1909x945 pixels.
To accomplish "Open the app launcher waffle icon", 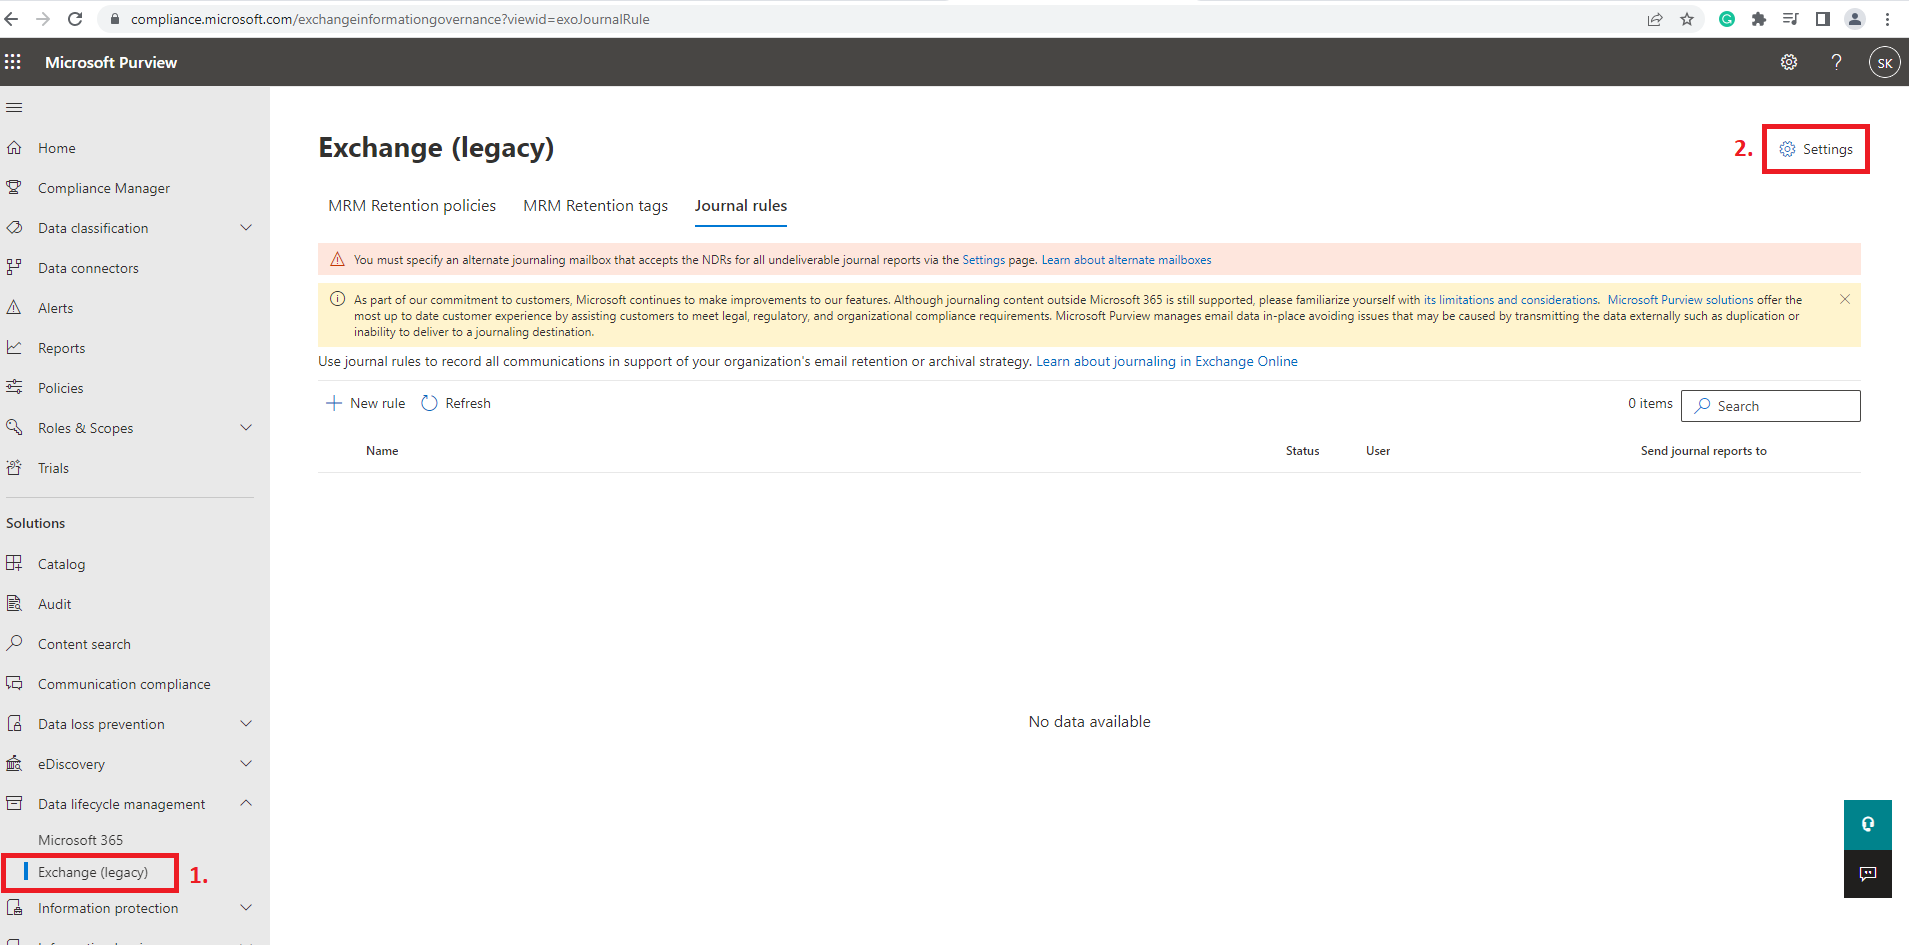I will click(13, 62).
